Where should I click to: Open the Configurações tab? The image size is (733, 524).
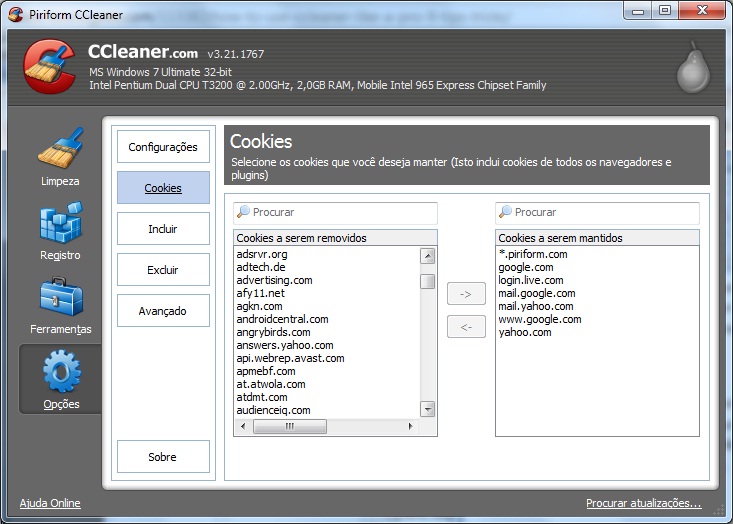coord(163,147)
